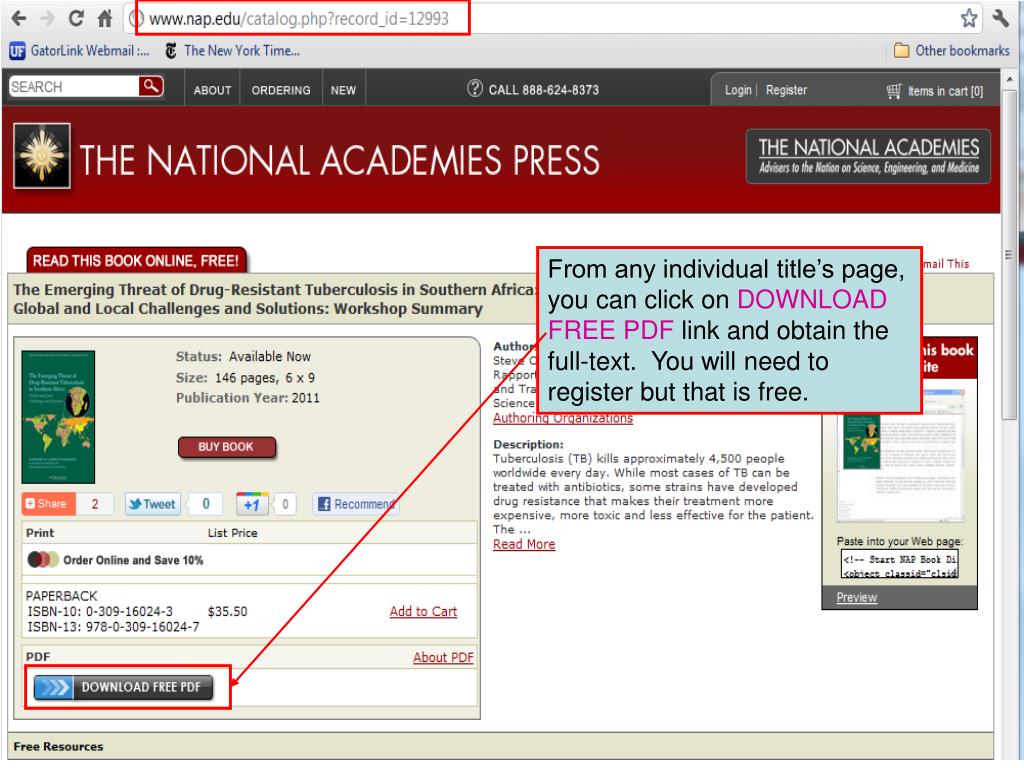Open the Read This Book Online, Free tab
The width and height of the screenshot is (1024, 768).
pyautogui.click(x=136, y=261)
